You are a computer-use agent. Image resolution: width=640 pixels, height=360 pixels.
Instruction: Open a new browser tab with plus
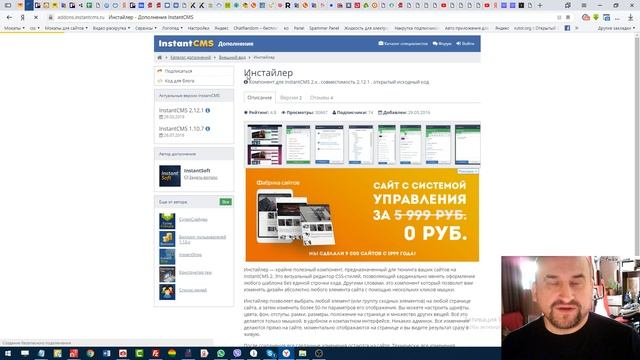(540, 5)
